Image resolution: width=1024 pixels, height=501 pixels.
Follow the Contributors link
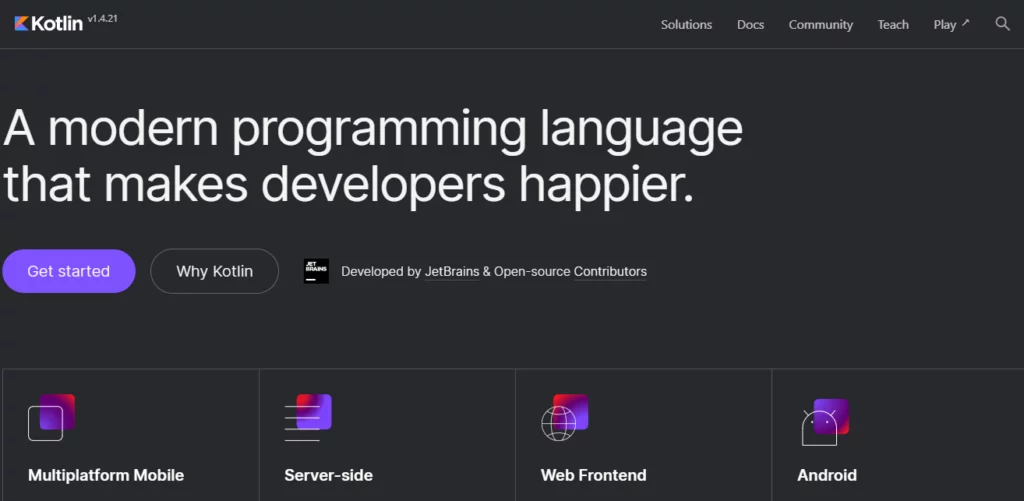tap(610, 272)
